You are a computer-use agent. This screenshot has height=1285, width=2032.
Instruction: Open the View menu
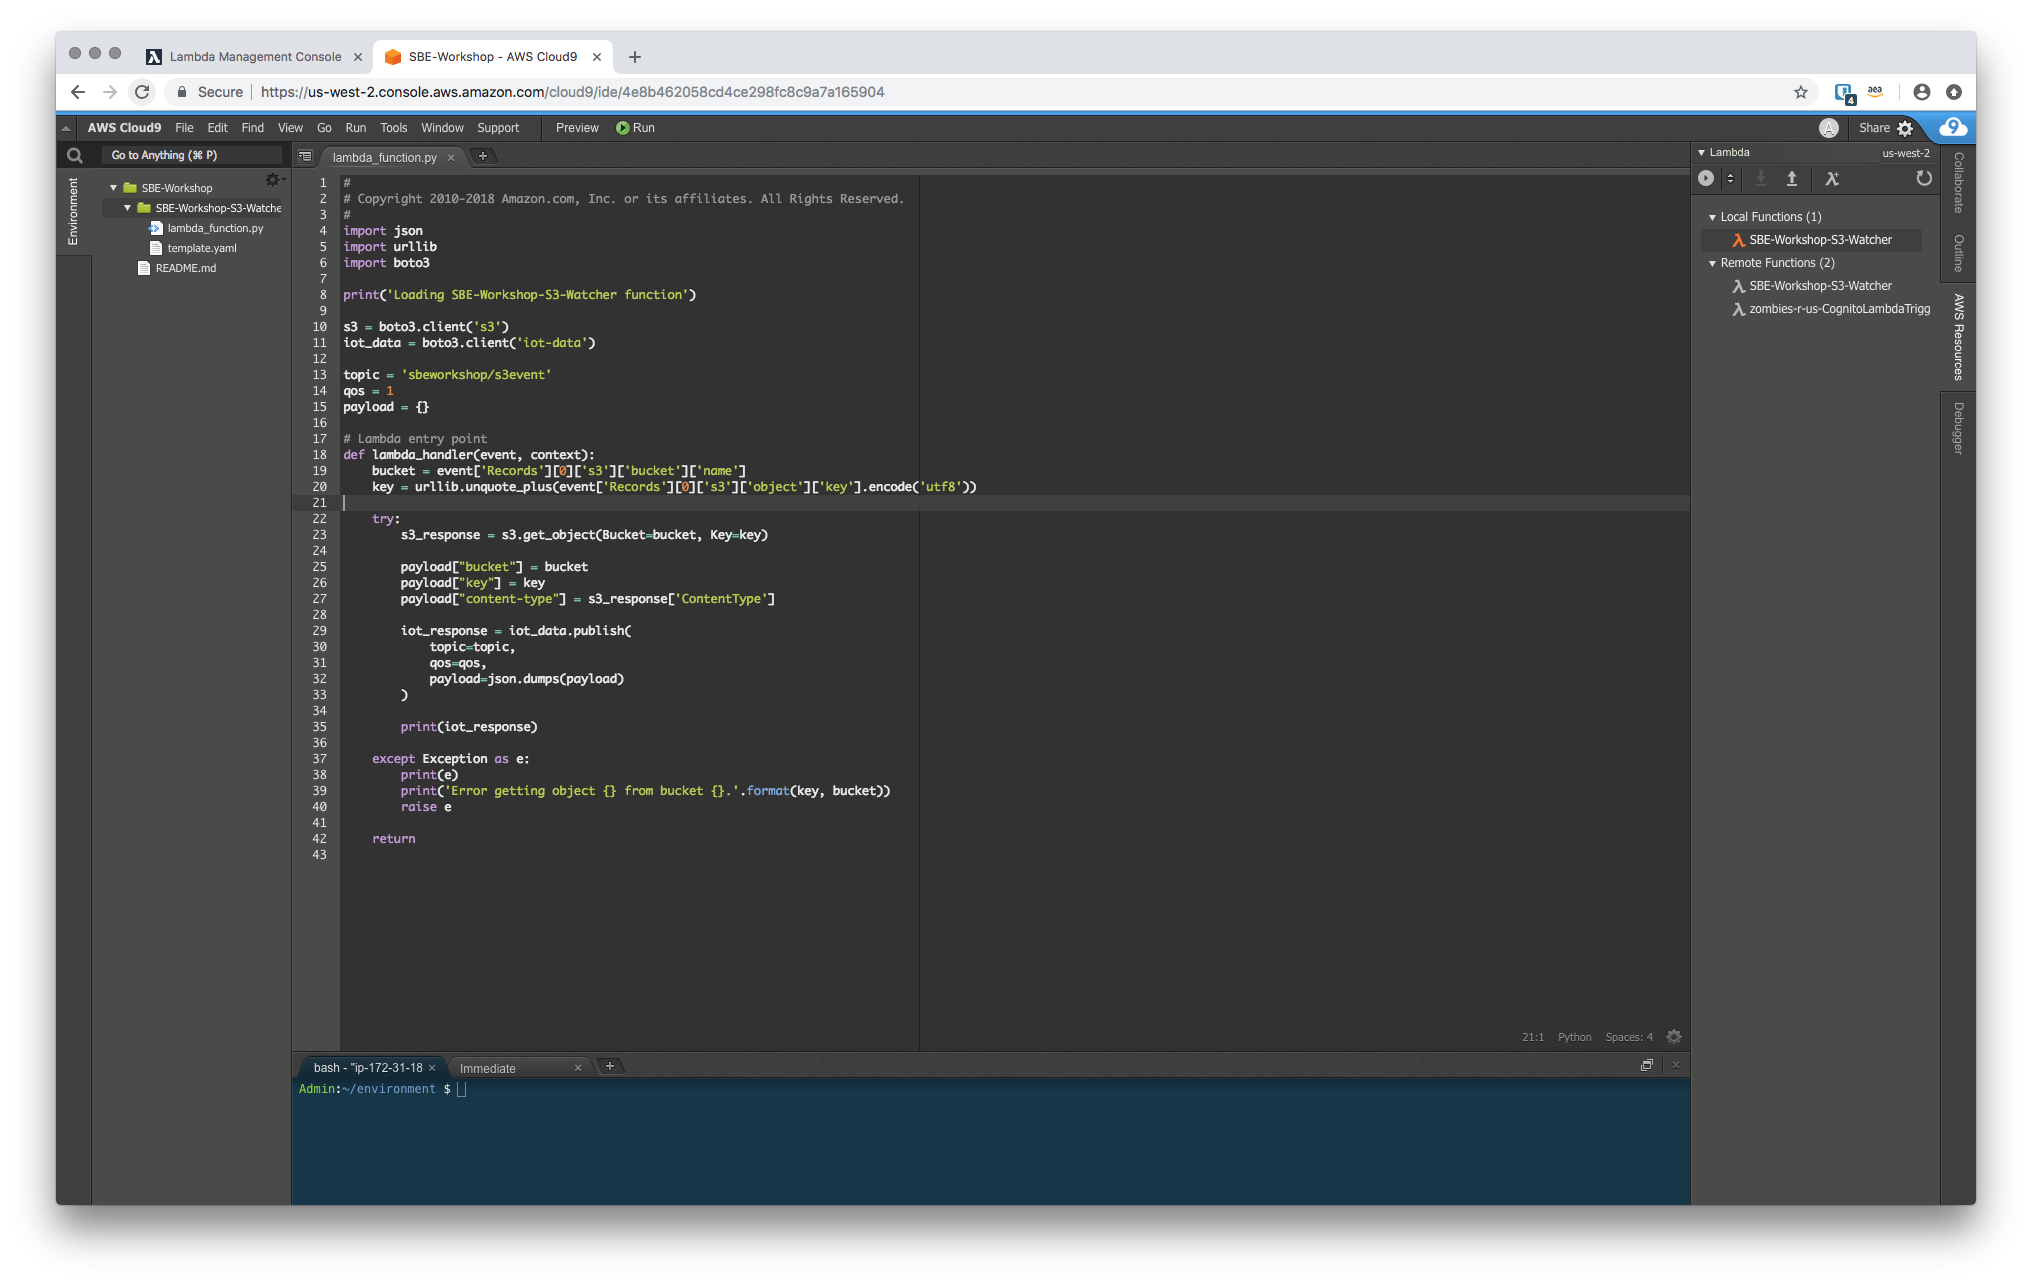(x=290, y=128)
